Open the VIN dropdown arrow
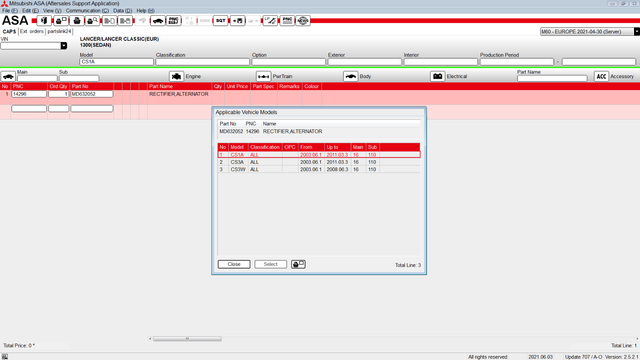640x360 pixels. point(64,46)
